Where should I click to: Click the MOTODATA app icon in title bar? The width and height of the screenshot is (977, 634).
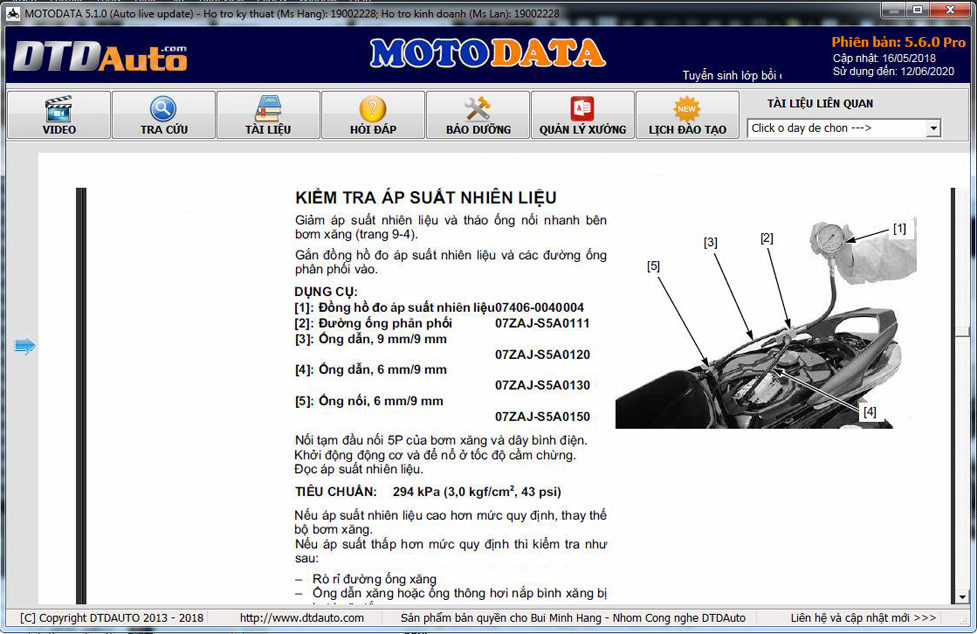[13, 13]
